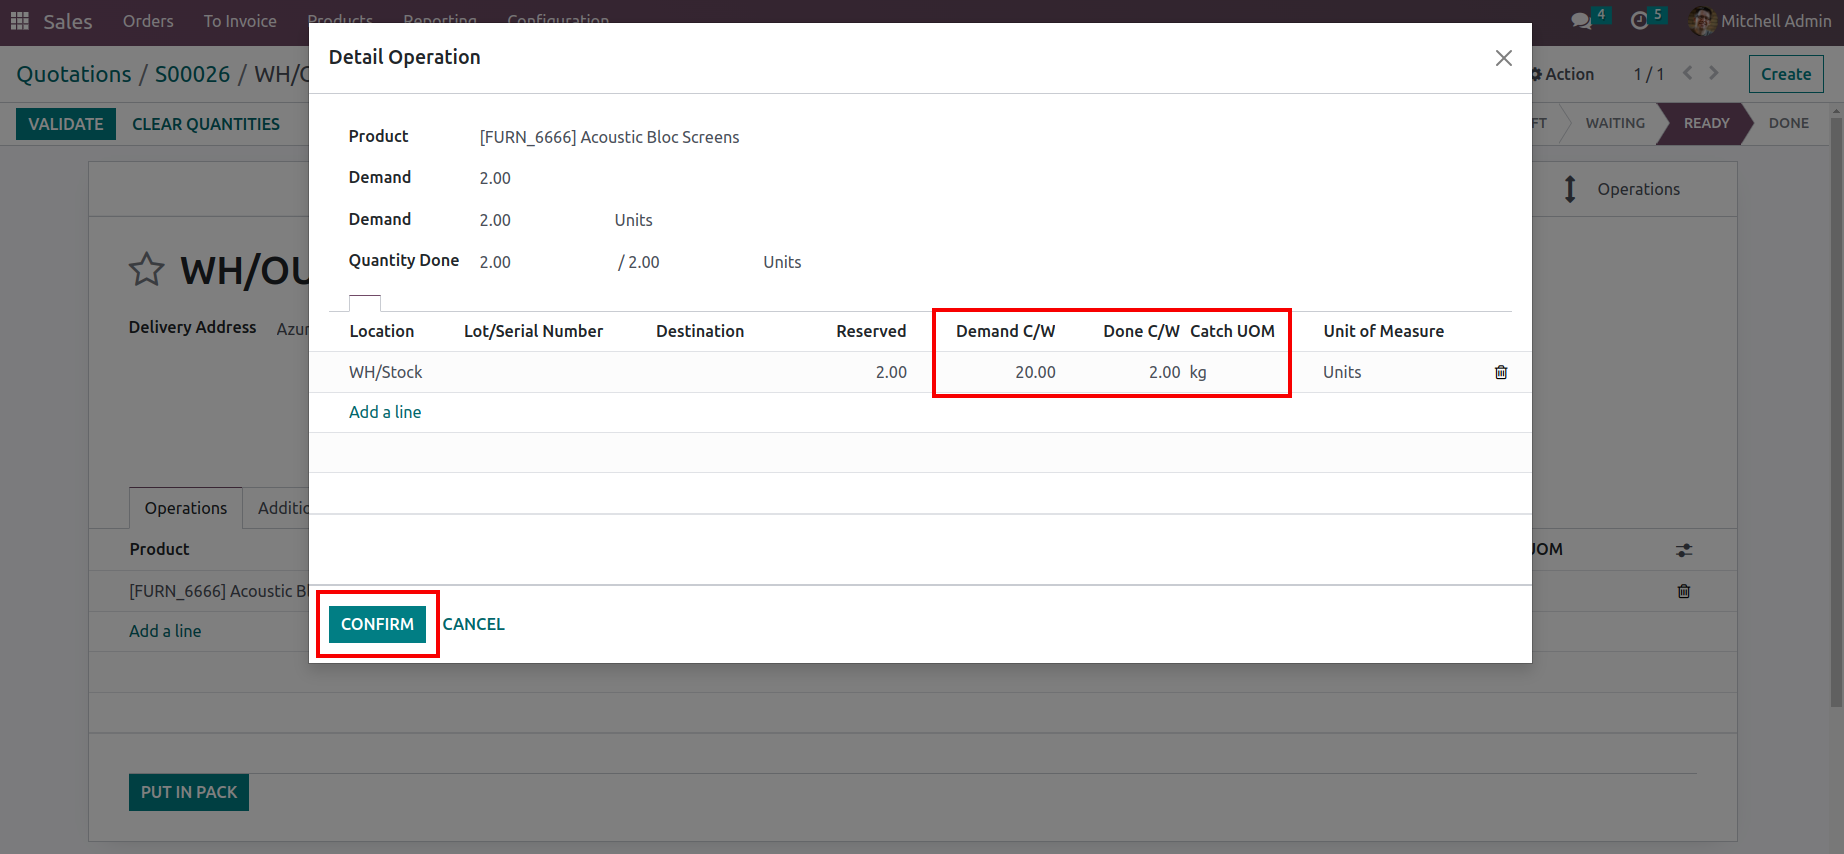Image resolution: width=1844 pixels, height=854 pixels.
Task: Click Mitchell Admin avatar picture
Action: 1702,21
